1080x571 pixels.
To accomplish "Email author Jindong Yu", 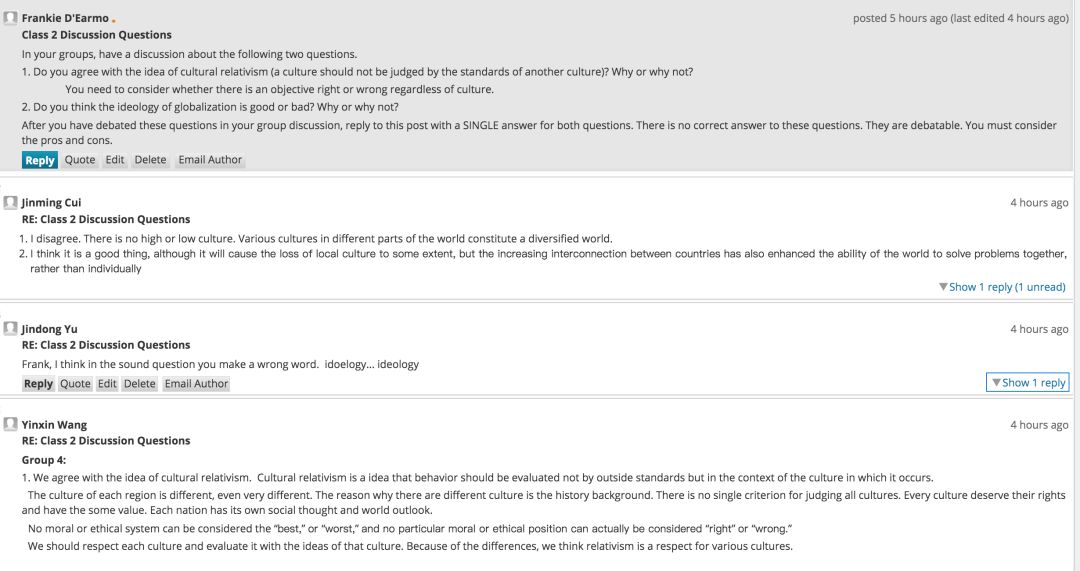I will 196,384.
